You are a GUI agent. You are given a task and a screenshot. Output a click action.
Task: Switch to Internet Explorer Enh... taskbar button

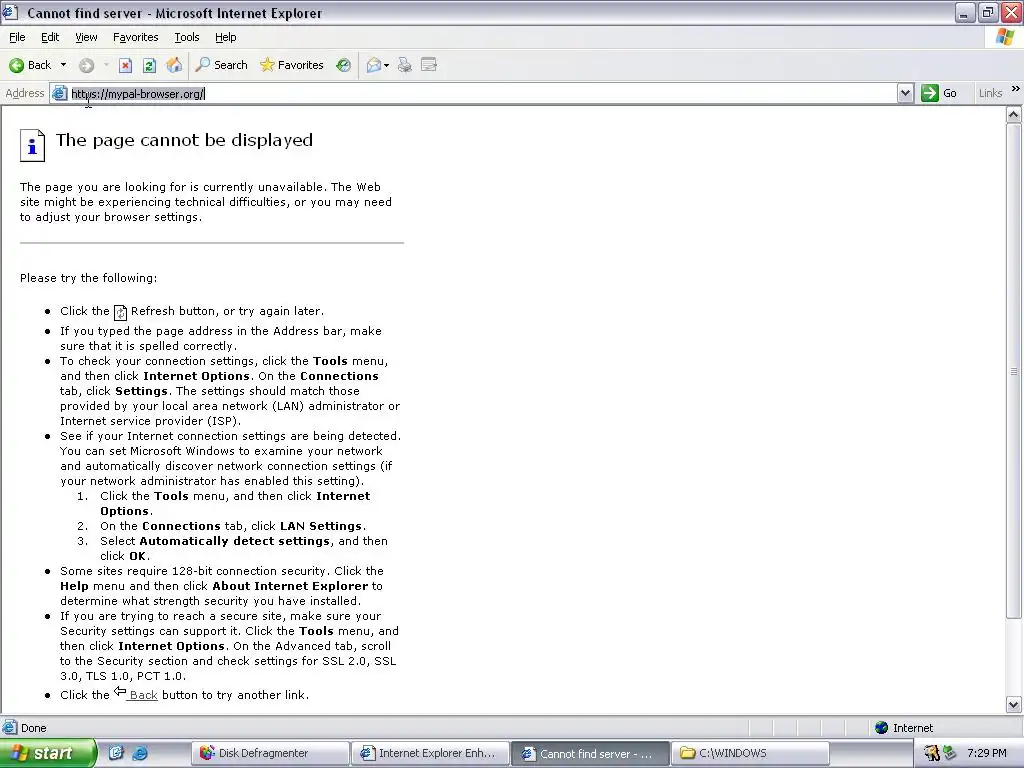click(430, 753)
